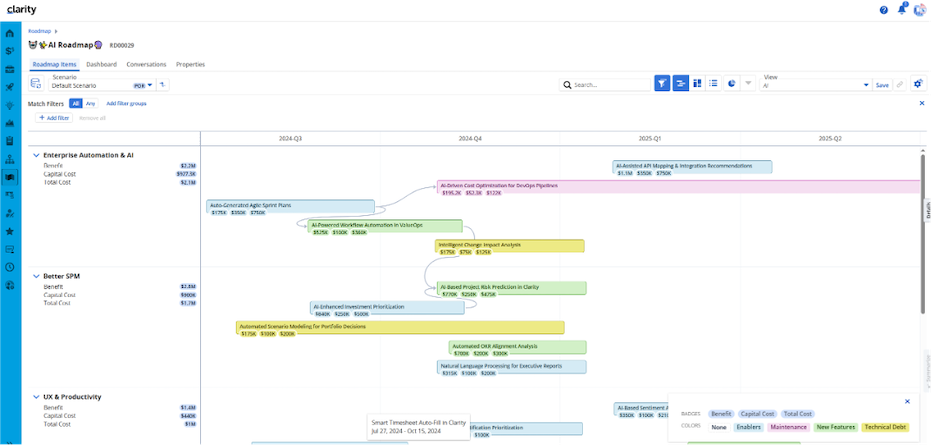Image resolution: width=931 pixels, height=445 pixels.
Task: Open the hierarchy tree sidebar icon
Action: click(x=10, y=159)
